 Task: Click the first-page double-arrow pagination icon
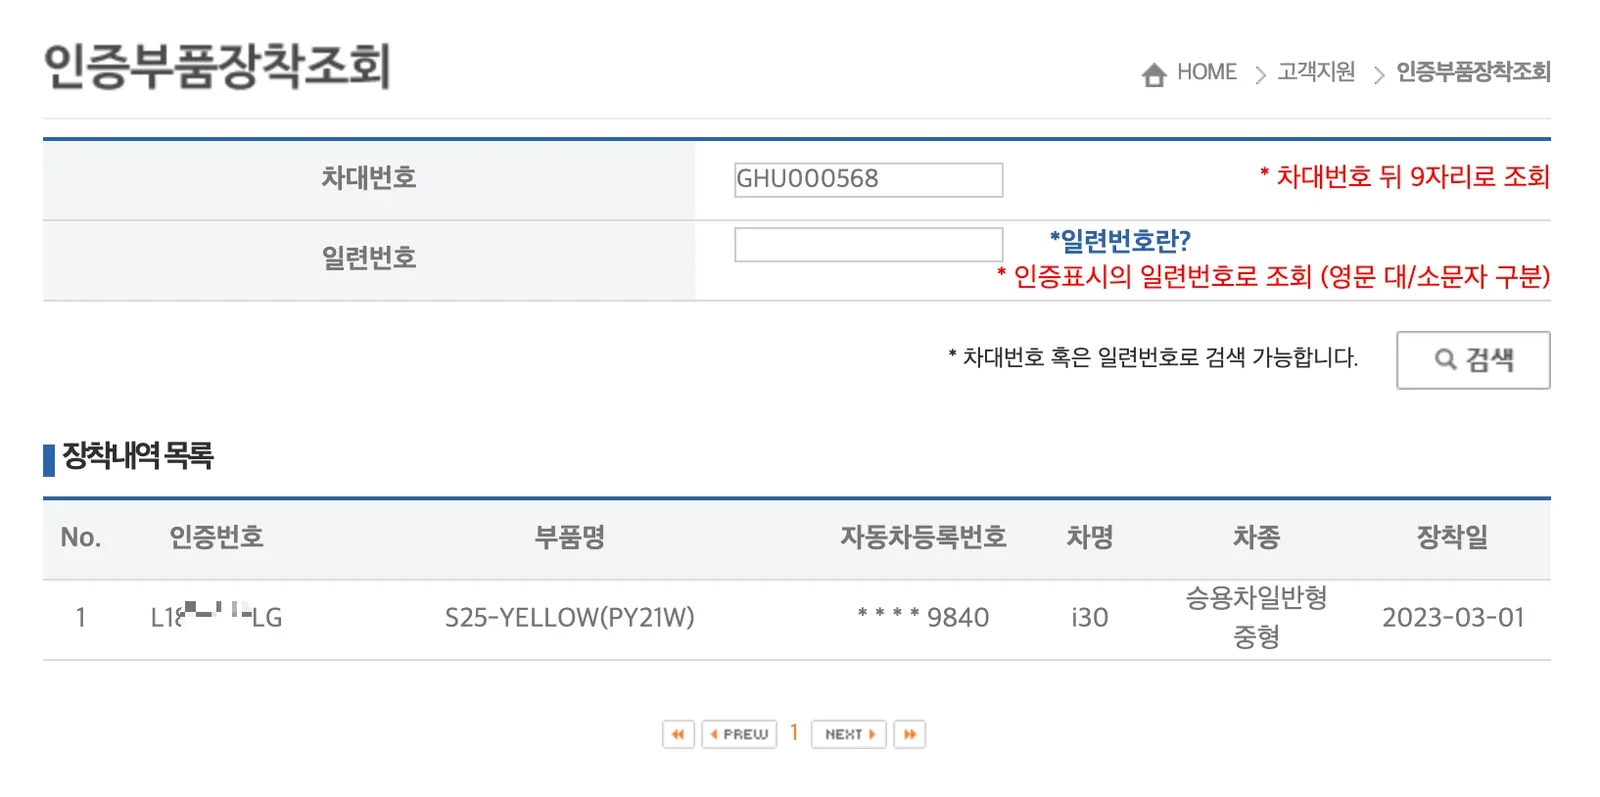point(678,733)
